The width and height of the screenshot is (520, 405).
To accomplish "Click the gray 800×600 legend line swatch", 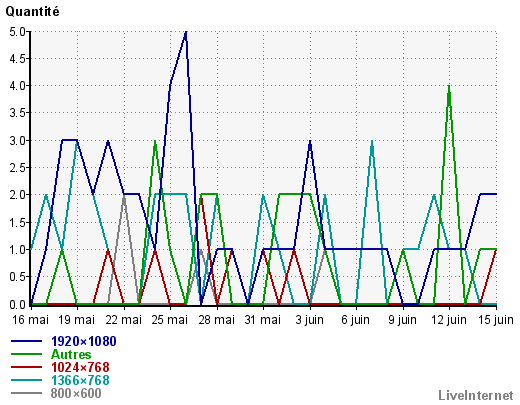I will click(27, 393).
